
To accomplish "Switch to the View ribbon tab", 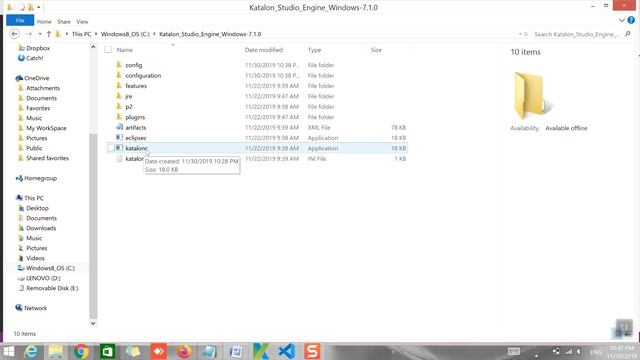I will click(x=82, y=22).
